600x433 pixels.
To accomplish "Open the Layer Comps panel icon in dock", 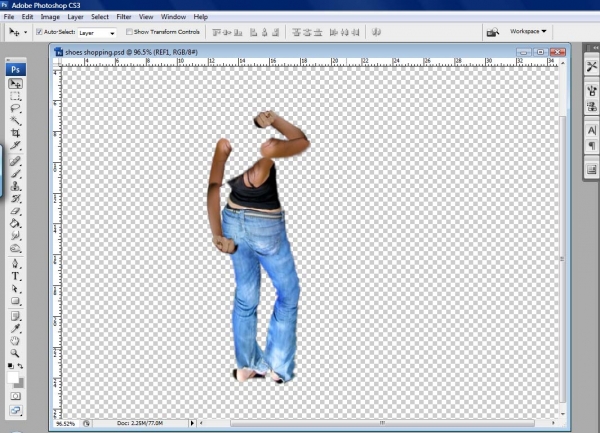I will 592,169.
